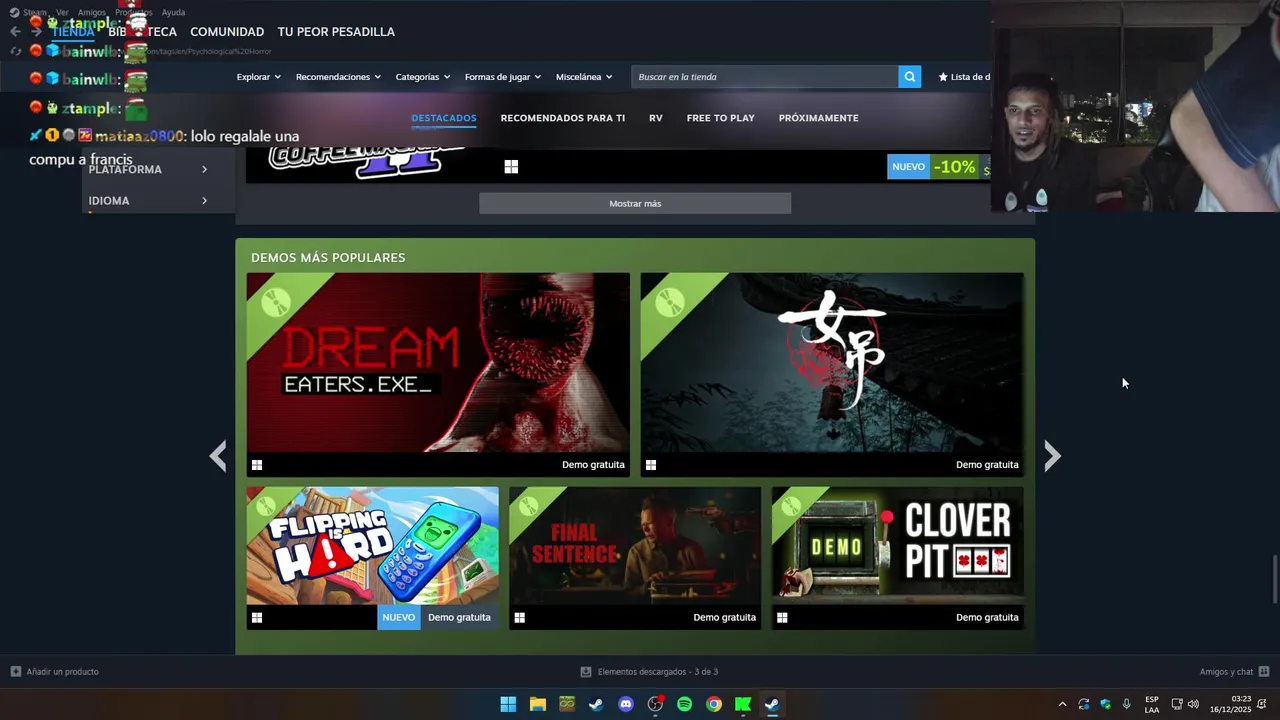Image resolution: width=1280 pixels, height=720 pixels.
Task: Open the Windows Start menu
Action: [508, 704]
